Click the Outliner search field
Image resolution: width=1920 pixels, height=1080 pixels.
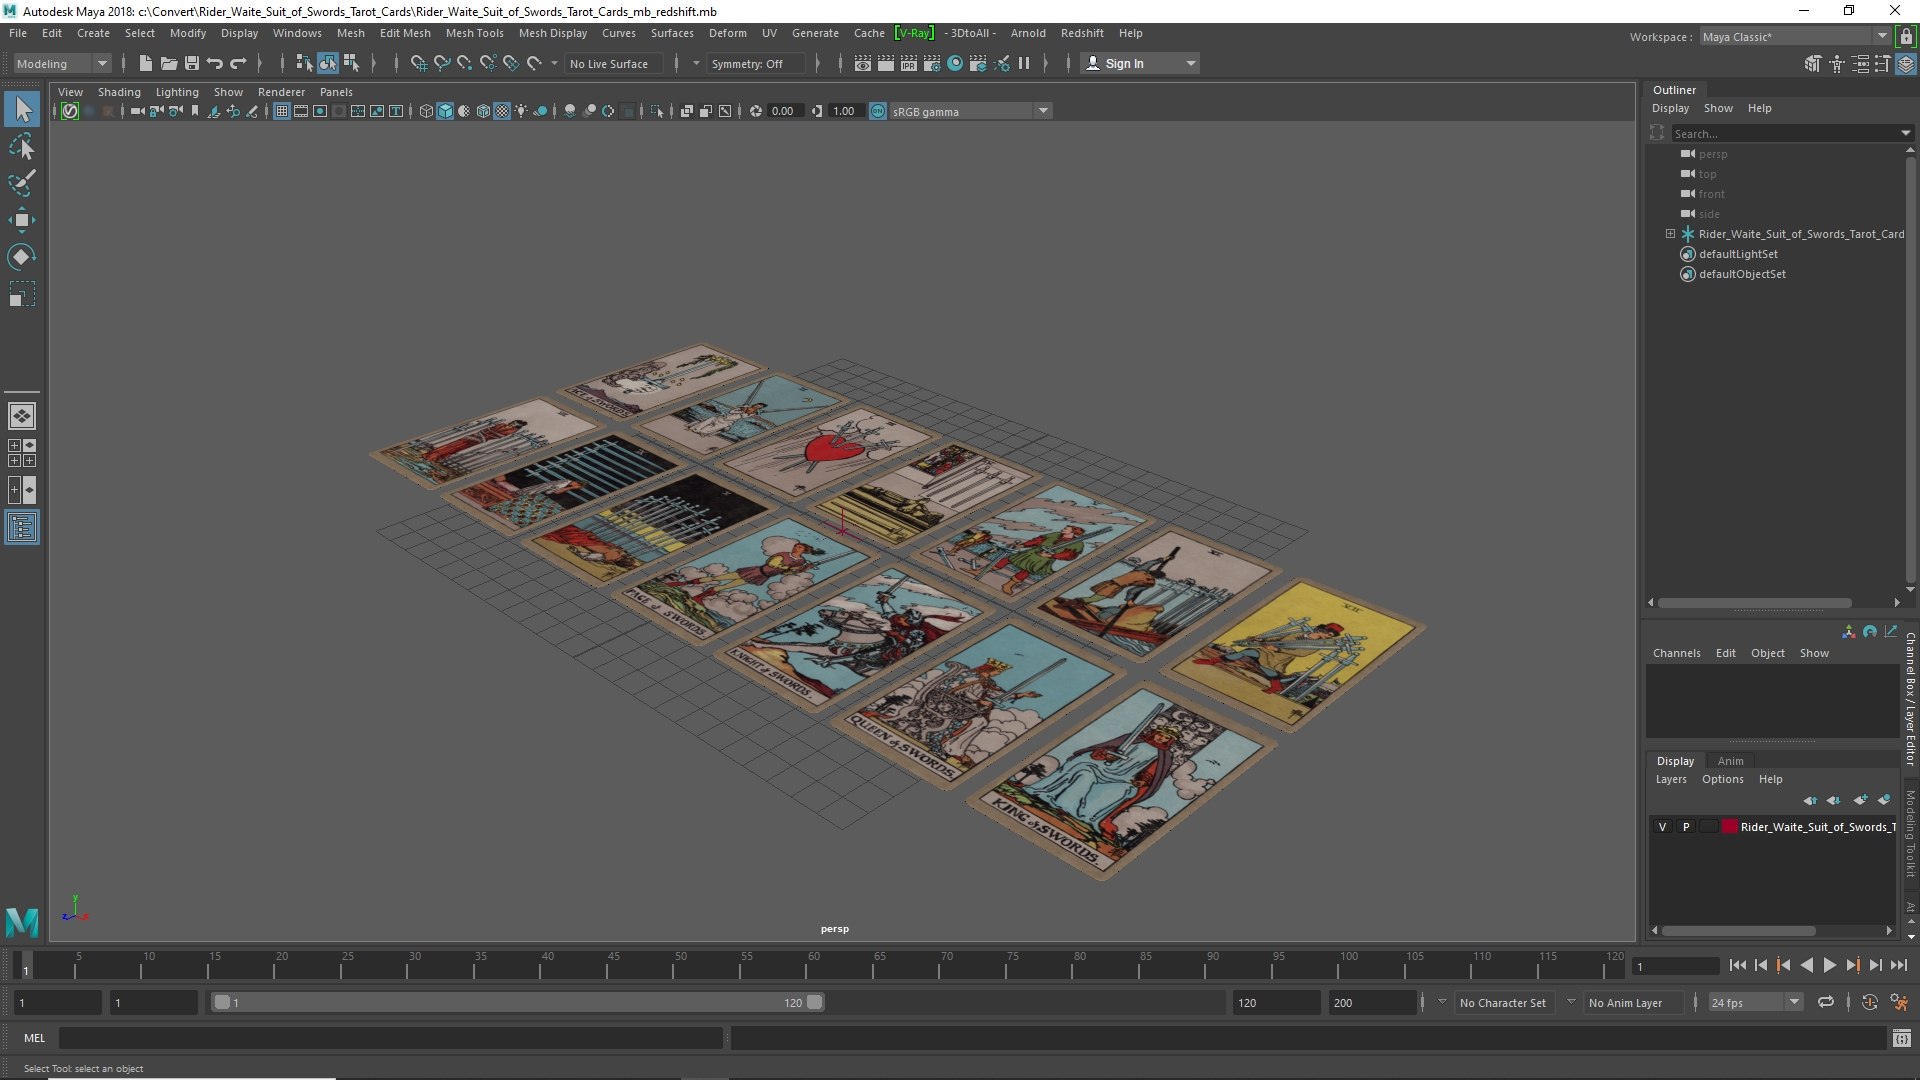(x=1786, y=133)
